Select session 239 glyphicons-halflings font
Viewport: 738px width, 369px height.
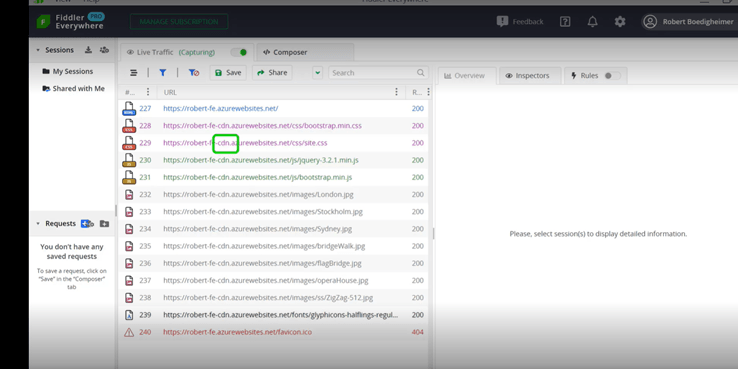pos(273,315)
